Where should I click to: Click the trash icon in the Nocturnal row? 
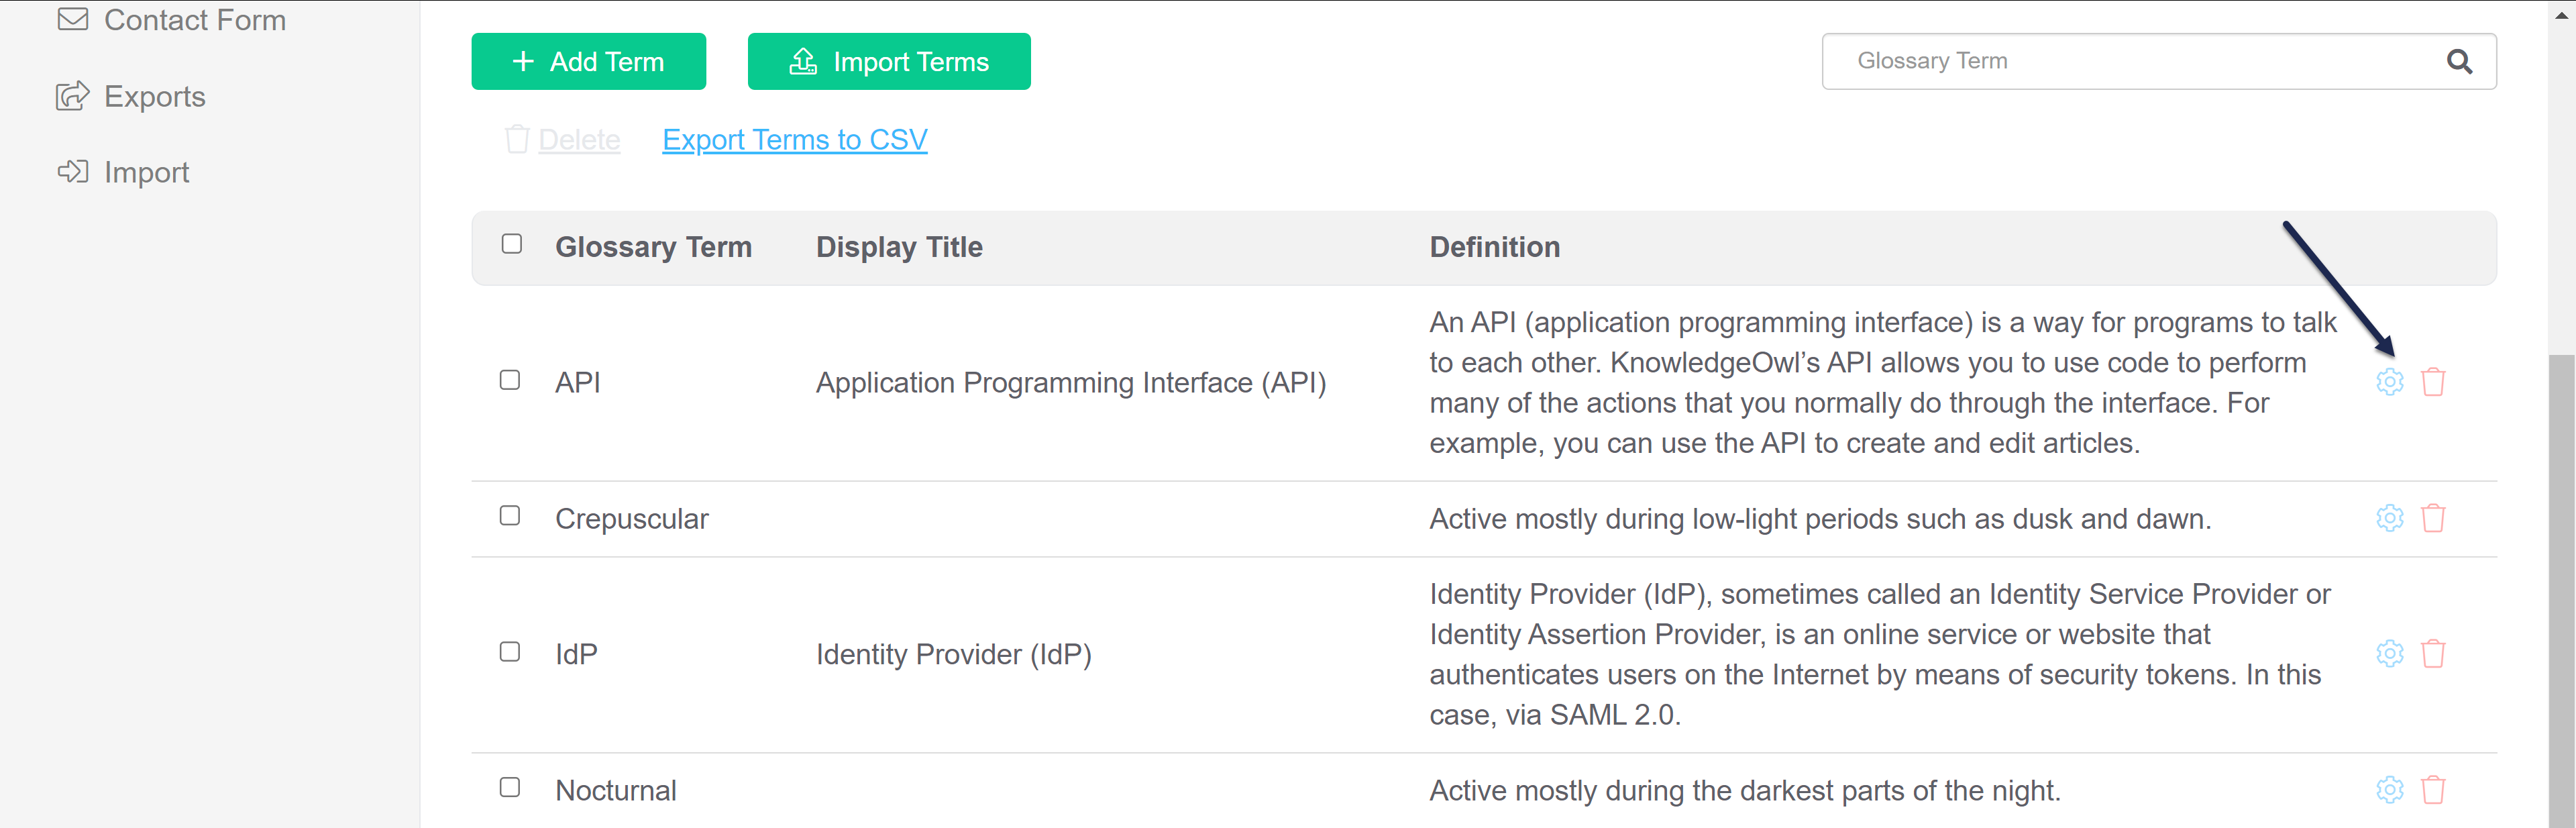2432,790
